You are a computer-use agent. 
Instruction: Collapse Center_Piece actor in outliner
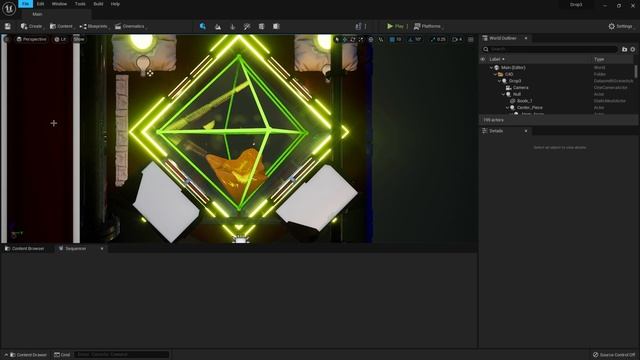[507, 107]
